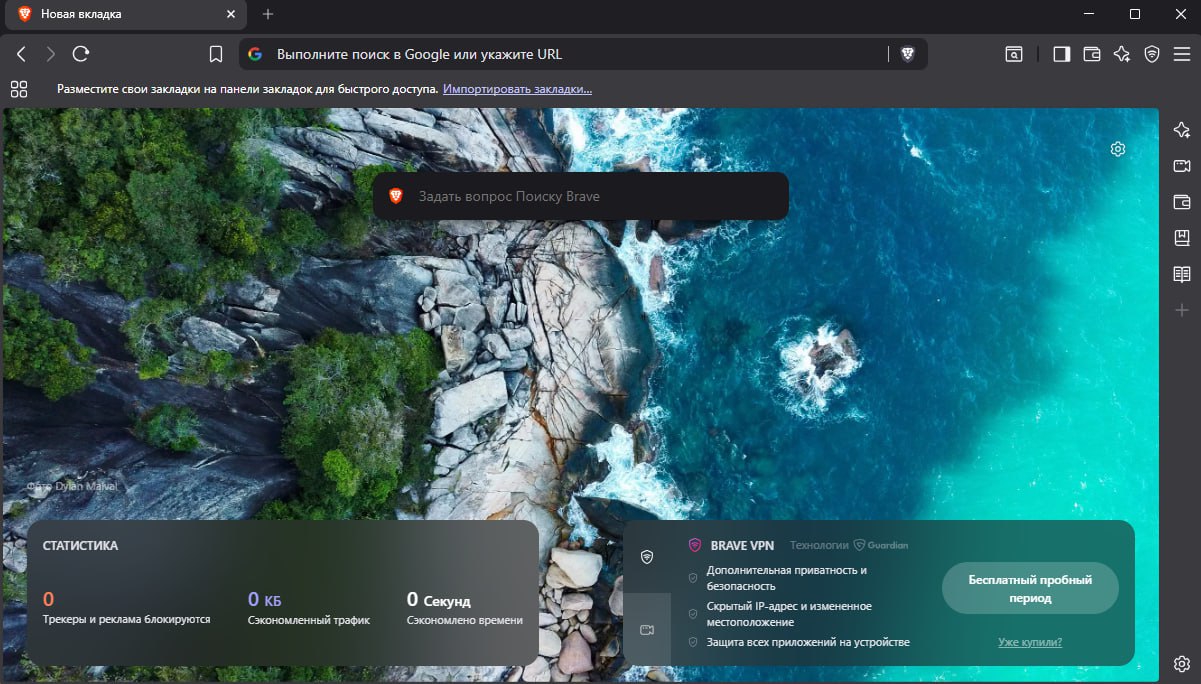Bookmark this page with the bookmark icon
1201x684 pixels.
click(x=216, y=54)
